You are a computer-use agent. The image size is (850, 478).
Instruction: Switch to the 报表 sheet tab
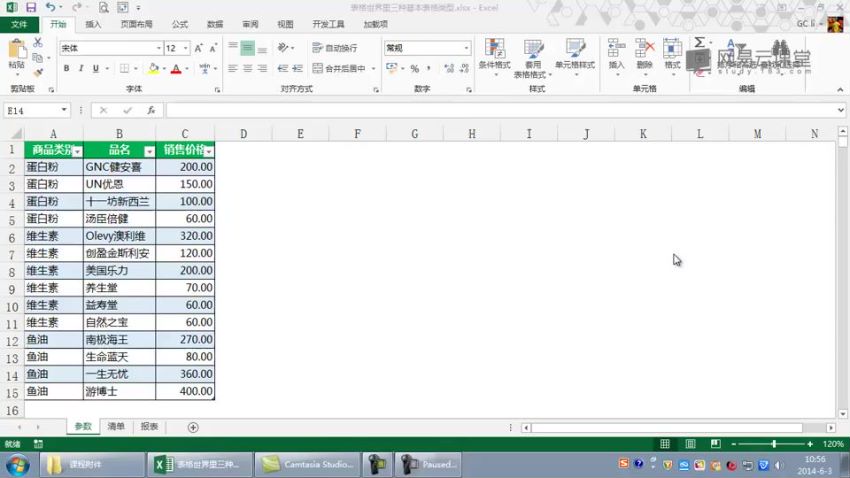[x=149, y=427]
